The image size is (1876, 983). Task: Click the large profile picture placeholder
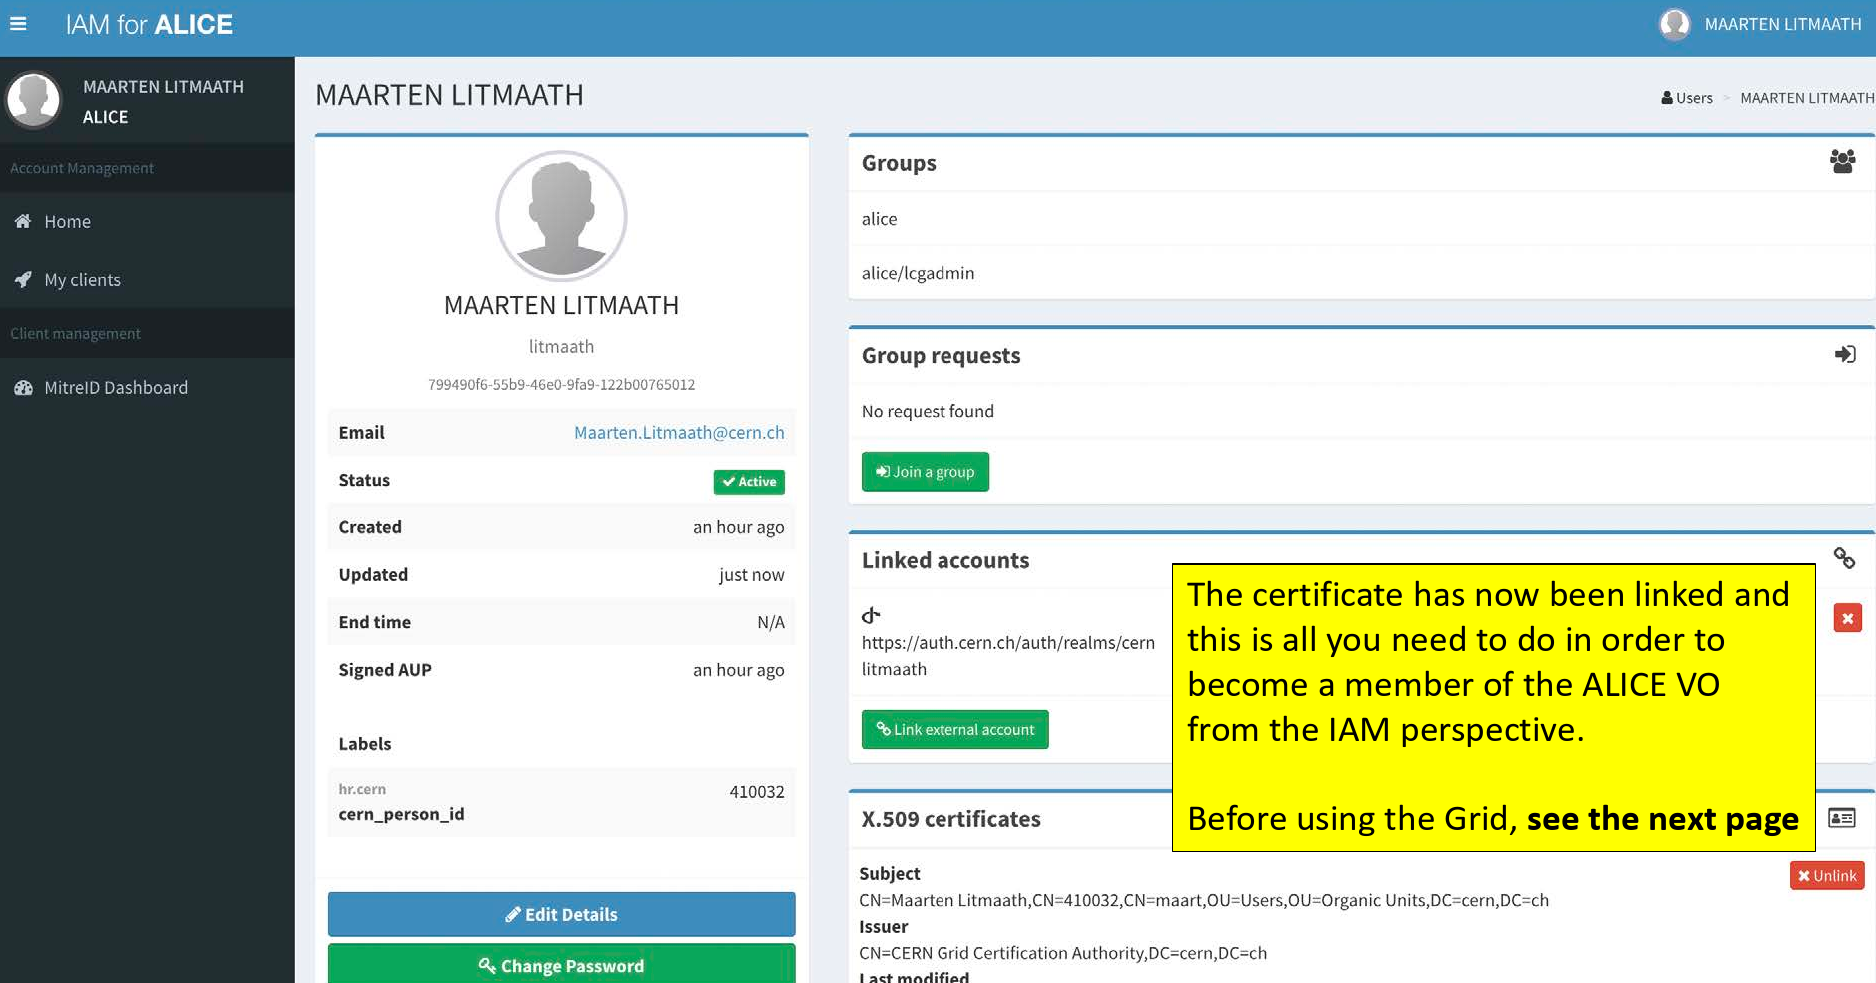click(x=561, y=216)
